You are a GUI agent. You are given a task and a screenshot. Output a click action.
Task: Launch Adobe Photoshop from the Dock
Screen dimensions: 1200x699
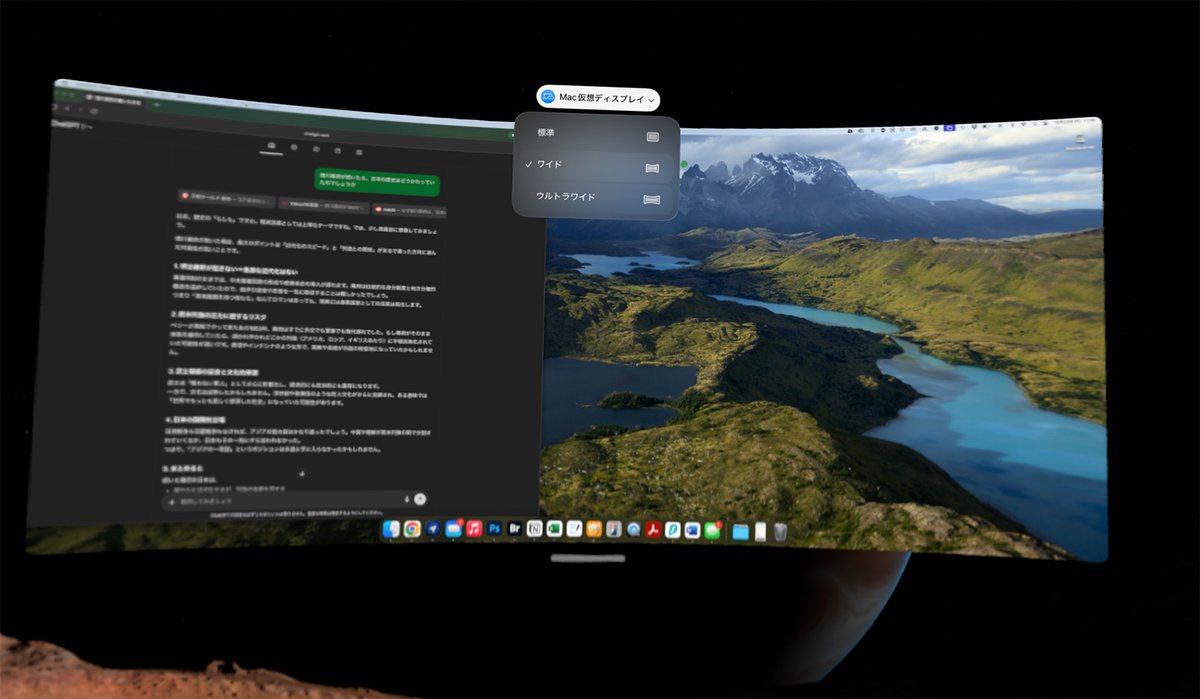[x=494, y=530]
